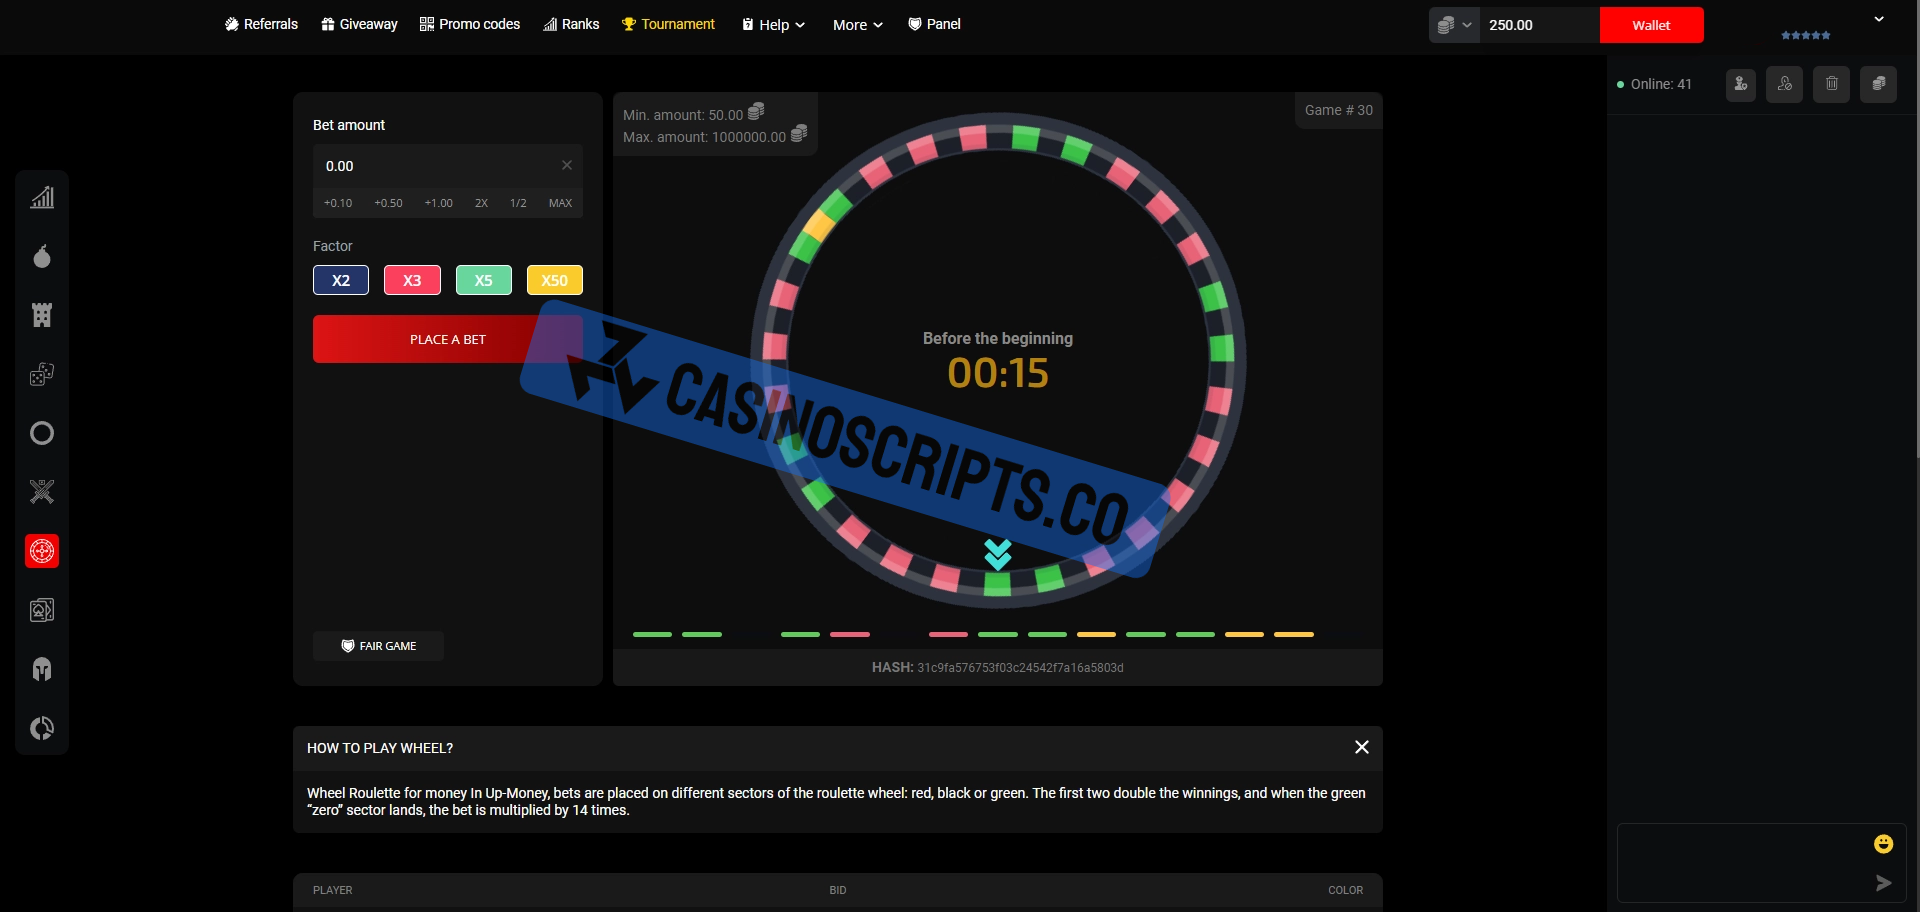Select the green X5 factor swatch
The image size is (1920, 912).
(x=483, y=280)
